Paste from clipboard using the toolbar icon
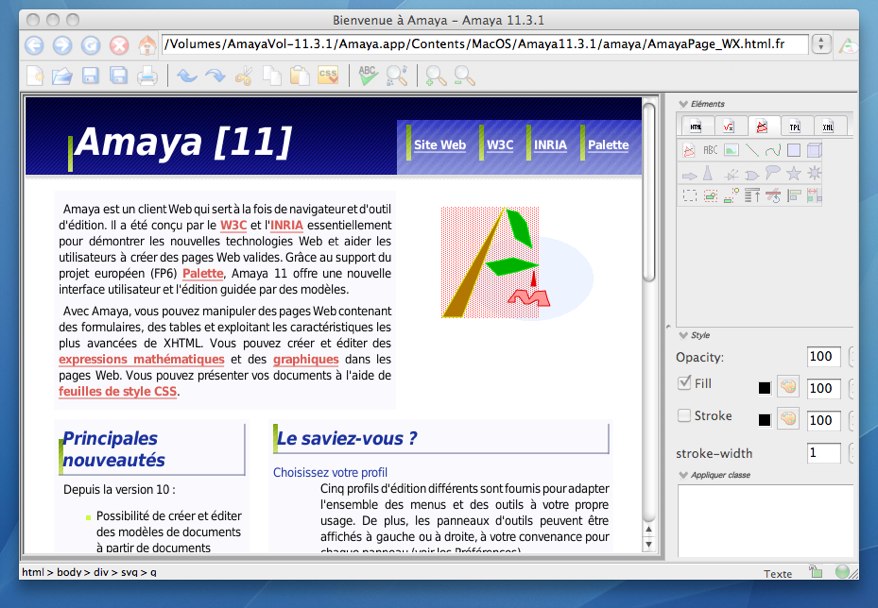 click(x=300, y=75)
